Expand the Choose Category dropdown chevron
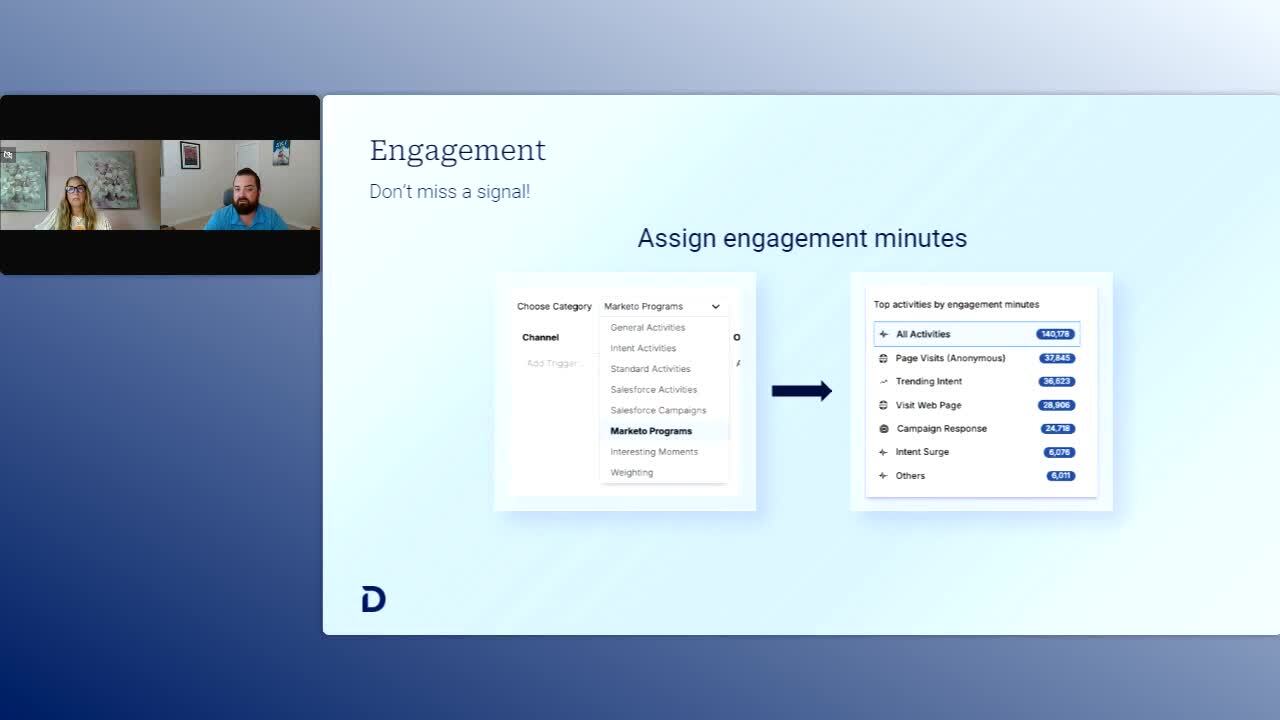The image size is (1280, 720). (716, 307)
